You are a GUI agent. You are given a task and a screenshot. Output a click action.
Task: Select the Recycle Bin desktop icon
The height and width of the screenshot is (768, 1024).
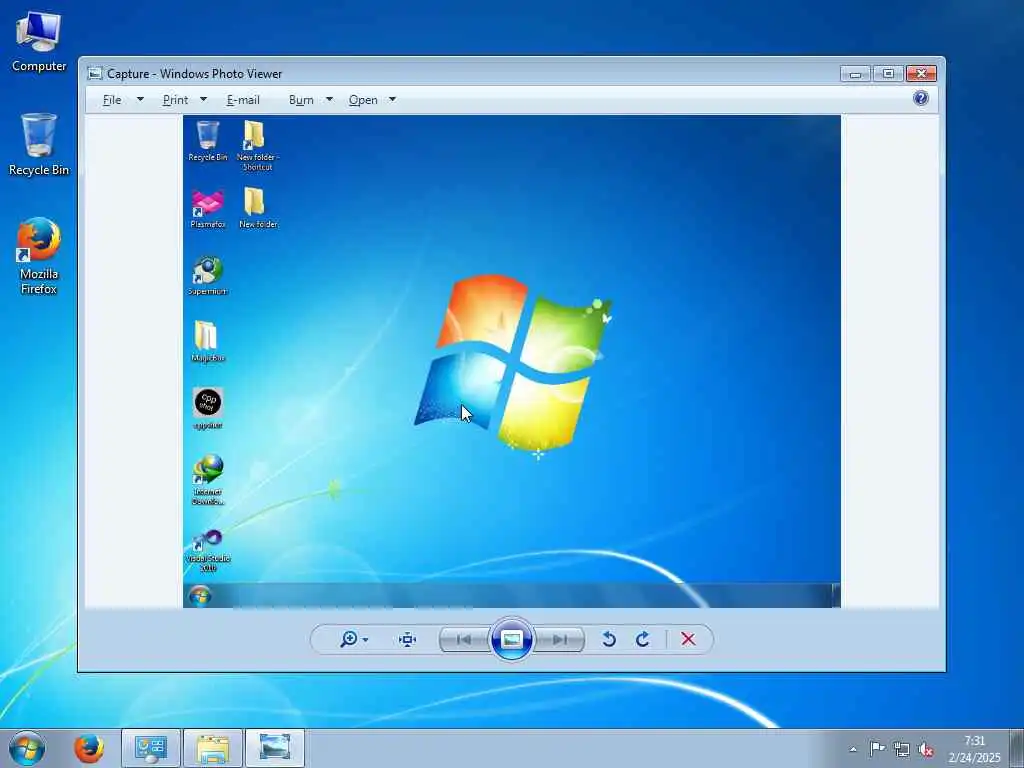point(39,144)
